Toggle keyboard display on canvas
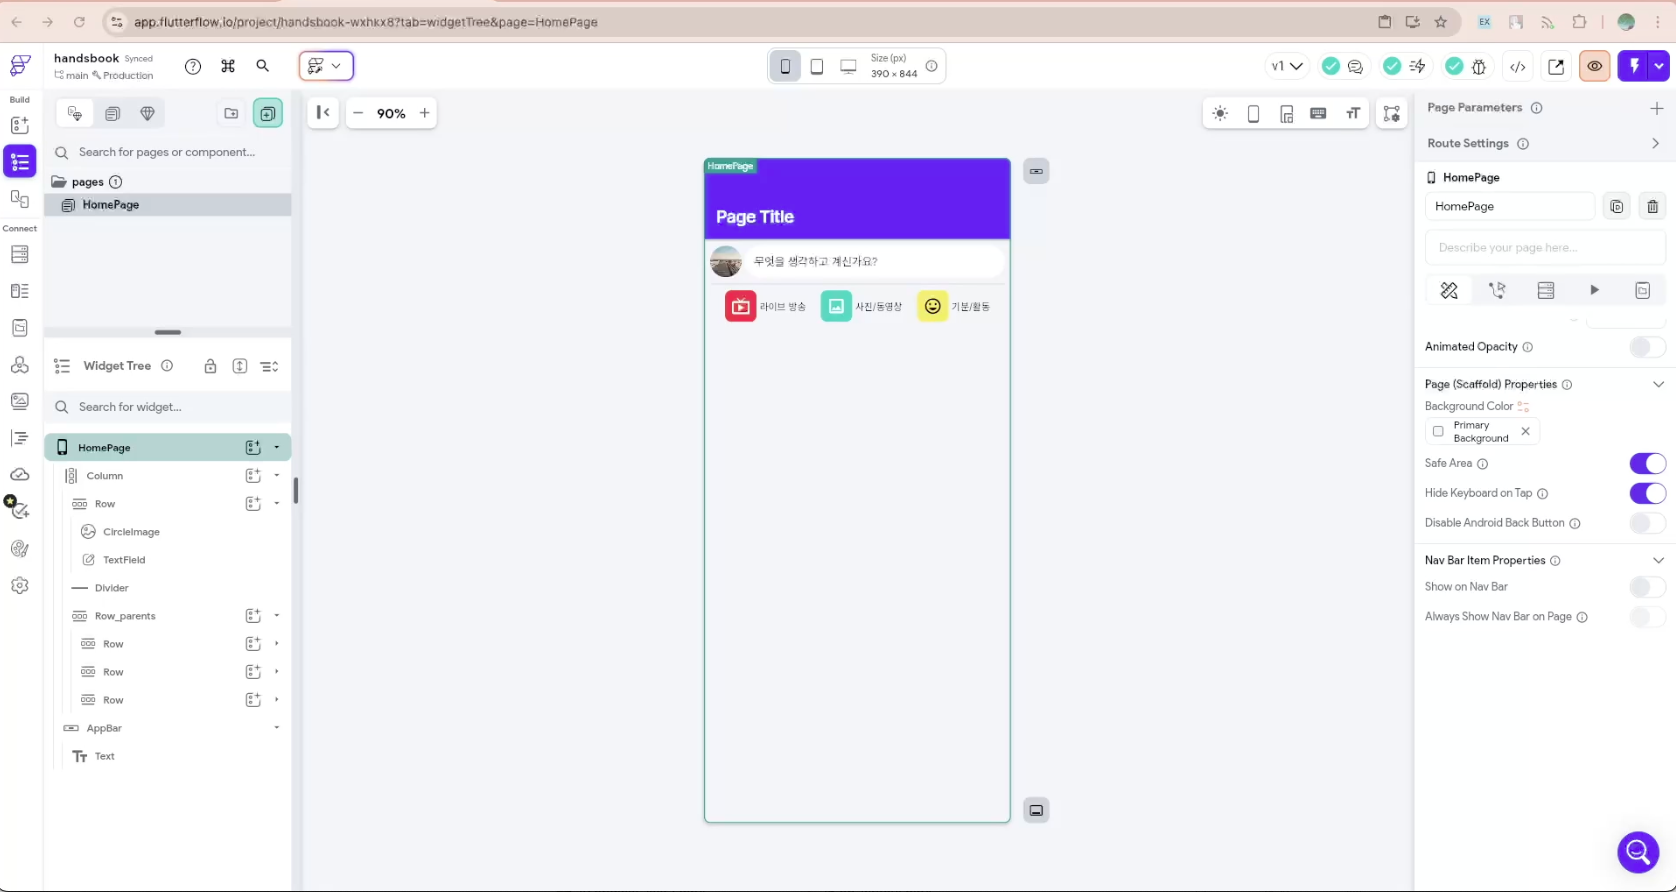Image resolution: width=1676 pixels, height=892 pixels. click(1319, 114)
